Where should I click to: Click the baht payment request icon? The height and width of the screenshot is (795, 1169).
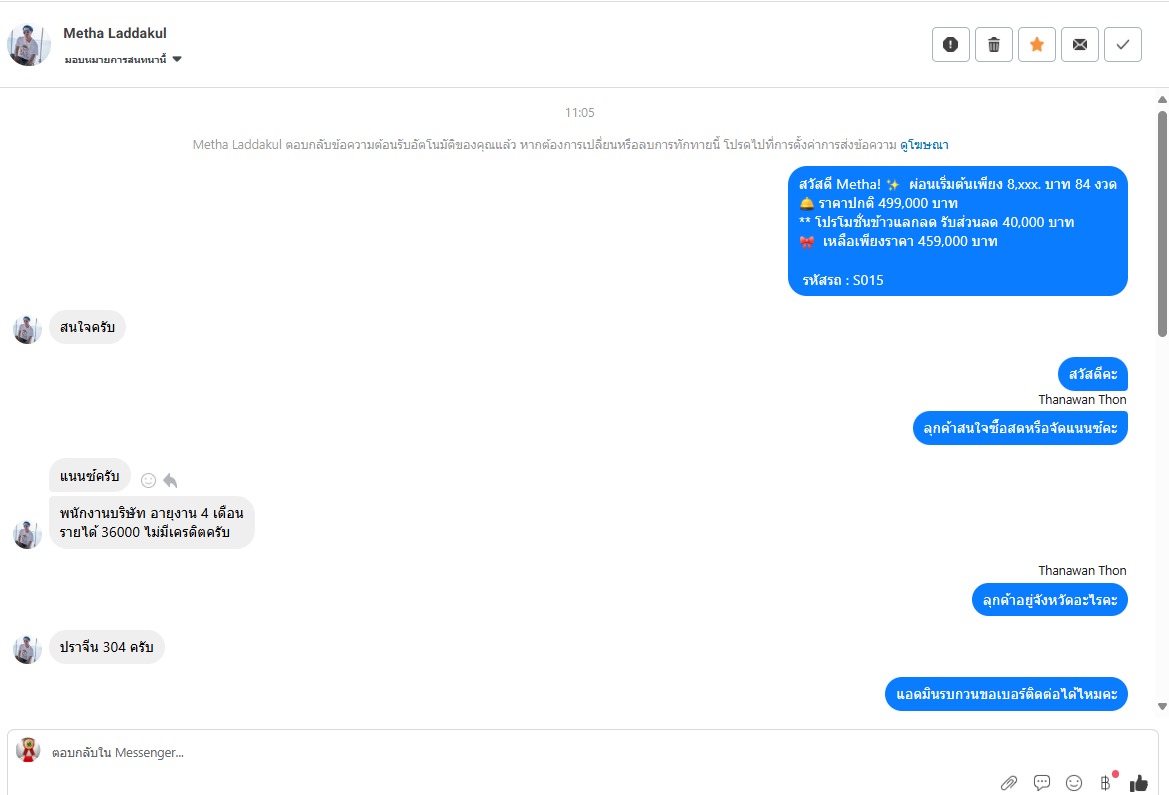click(1105, 783)
